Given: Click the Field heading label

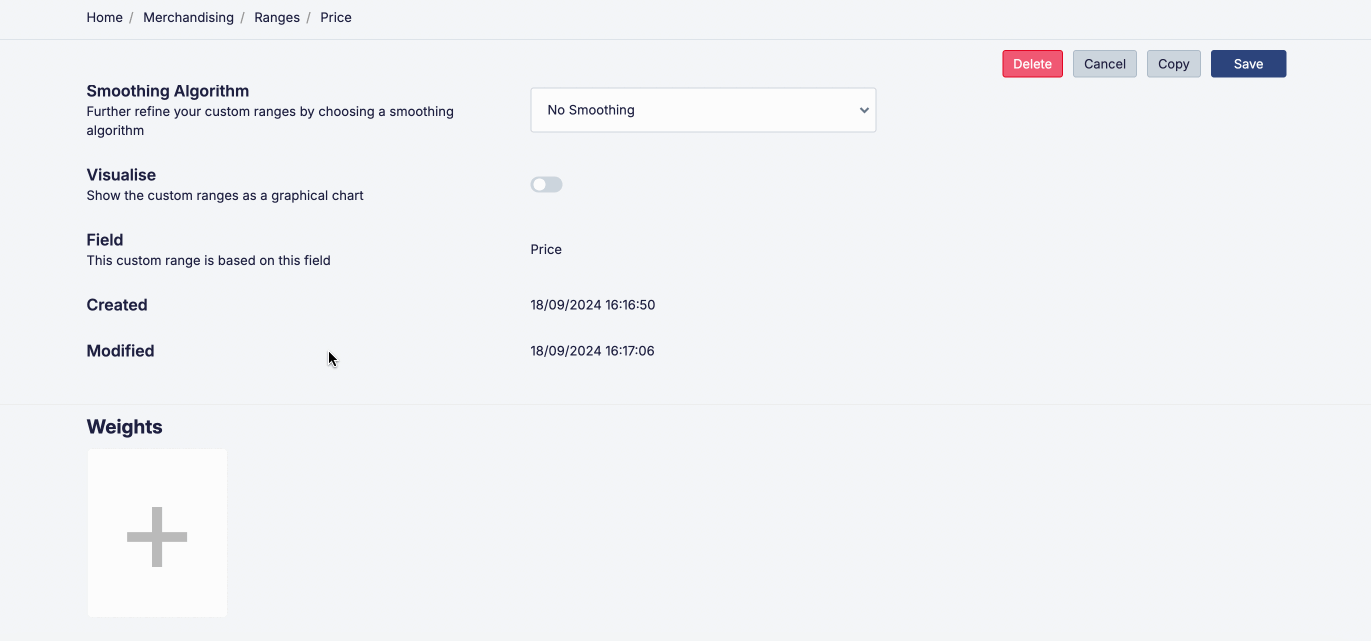Looking at the screenshot, I should point(105,240).
